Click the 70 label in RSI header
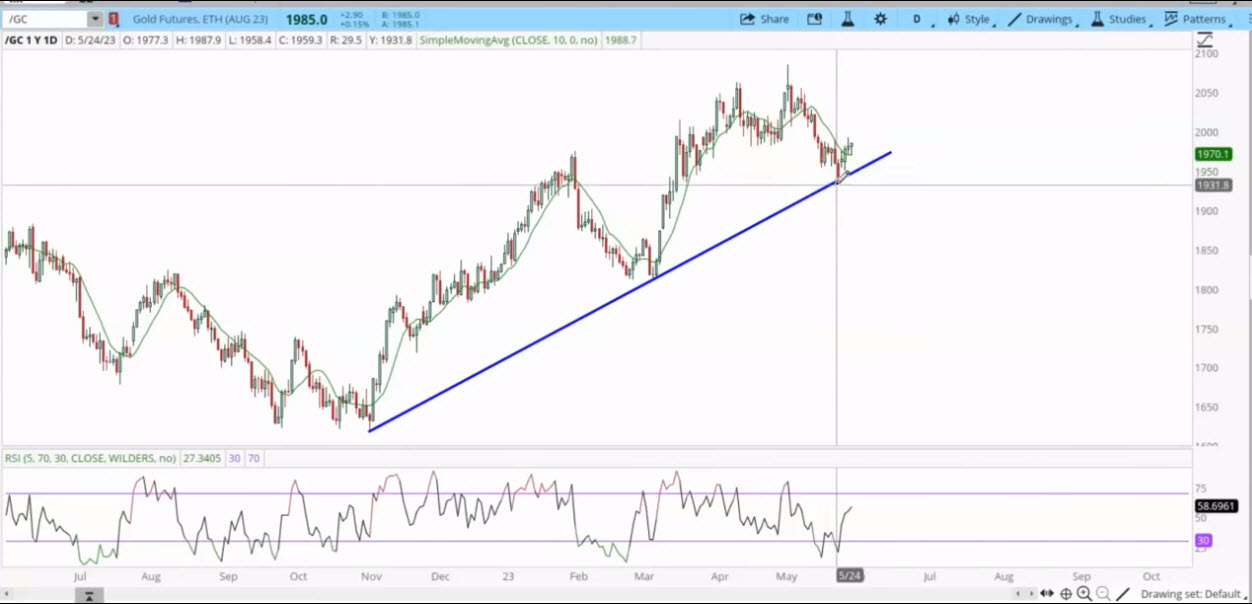 [254, 458]
